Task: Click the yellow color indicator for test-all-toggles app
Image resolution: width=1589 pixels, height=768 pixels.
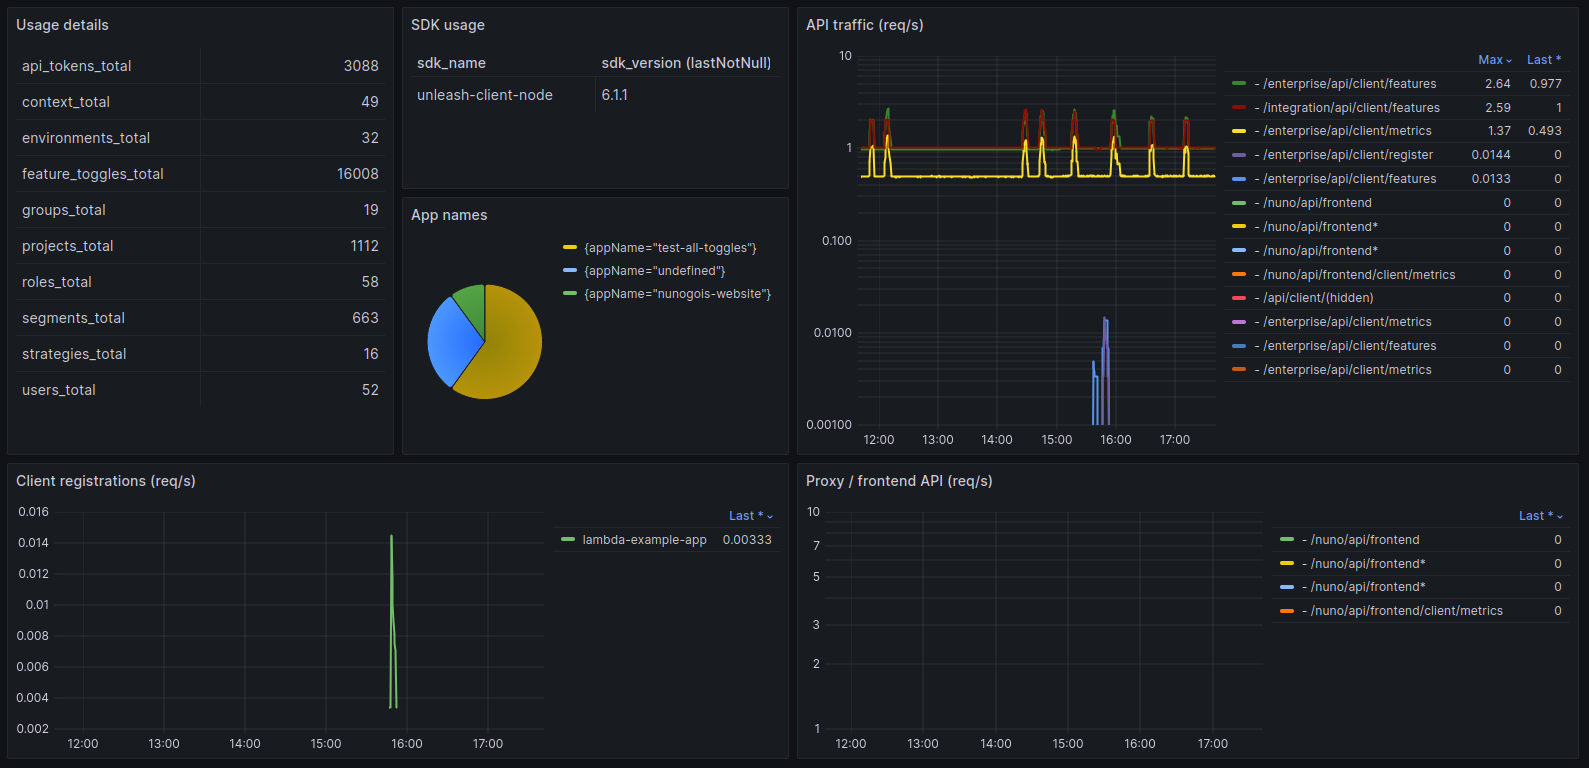Action: [570, 248]
